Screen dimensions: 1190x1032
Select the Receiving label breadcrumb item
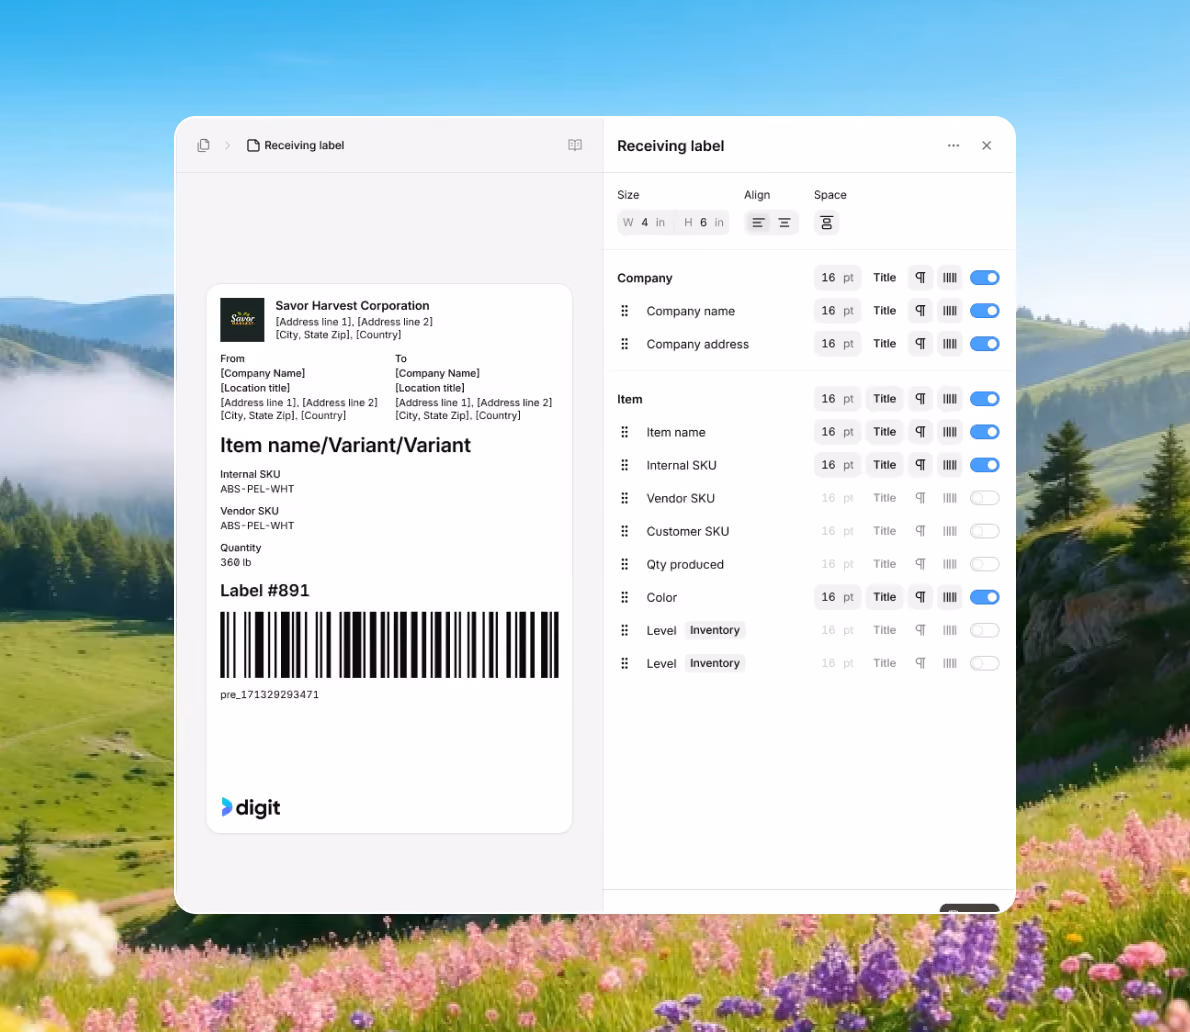pos(296,145)
